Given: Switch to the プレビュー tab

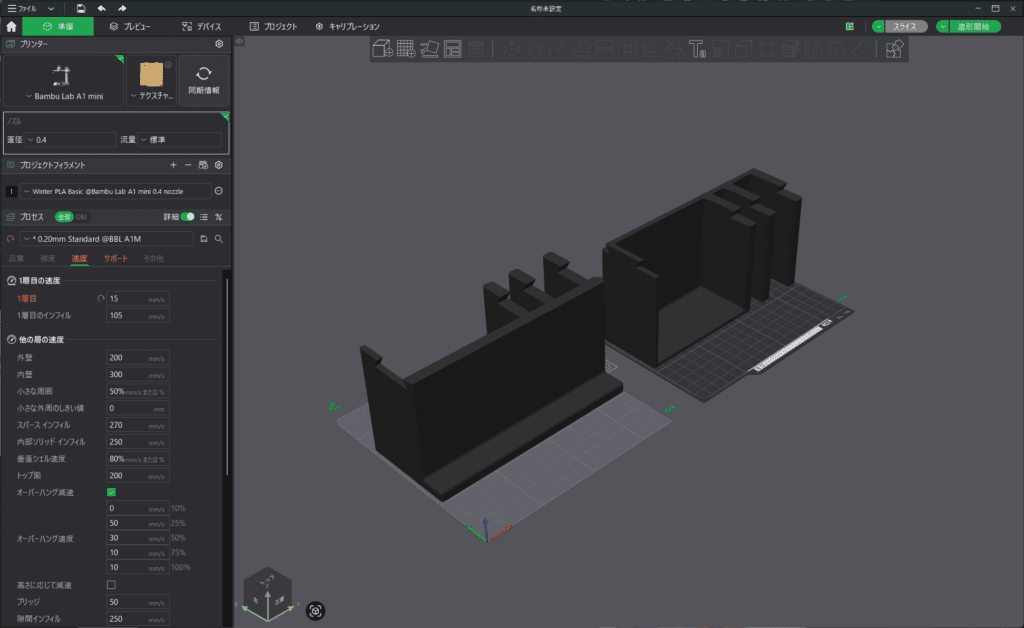Looking at the screenshot, I should 130,26.
